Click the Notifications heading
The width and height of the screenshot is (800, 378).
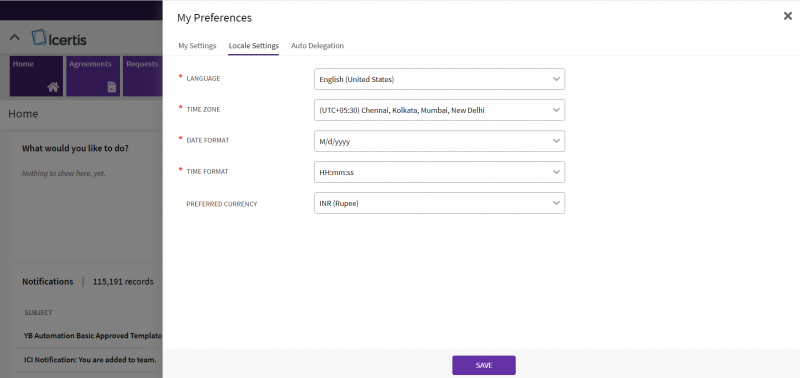[x=47, y=282]
